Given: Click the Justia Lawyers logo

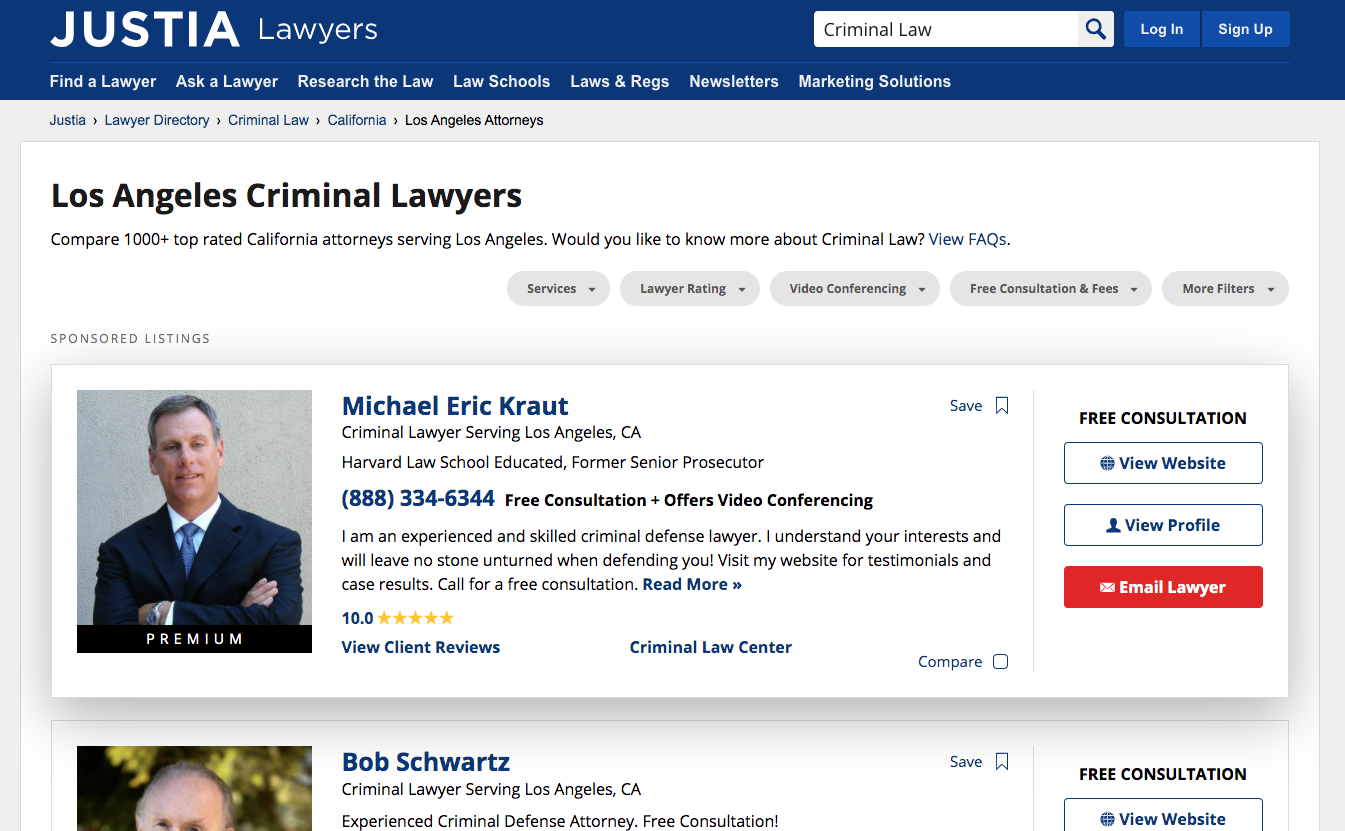Looking at the screenshot, I should point(214,29).
